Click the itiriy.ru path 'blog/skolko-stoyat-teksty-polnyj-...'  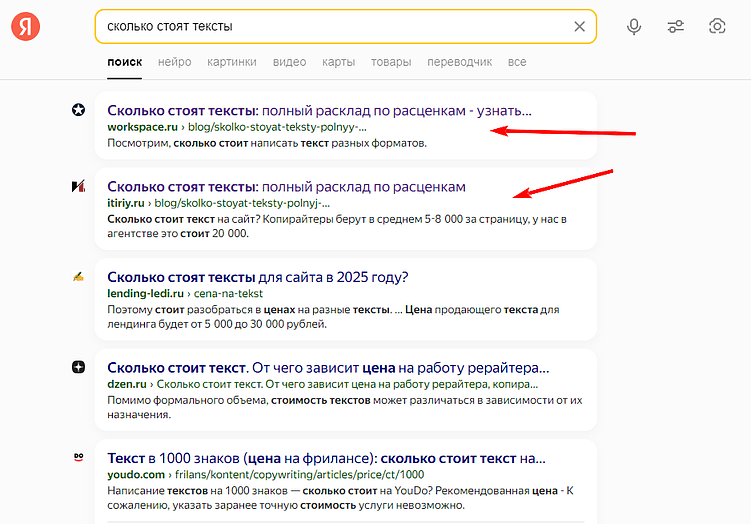coord(242,203)
